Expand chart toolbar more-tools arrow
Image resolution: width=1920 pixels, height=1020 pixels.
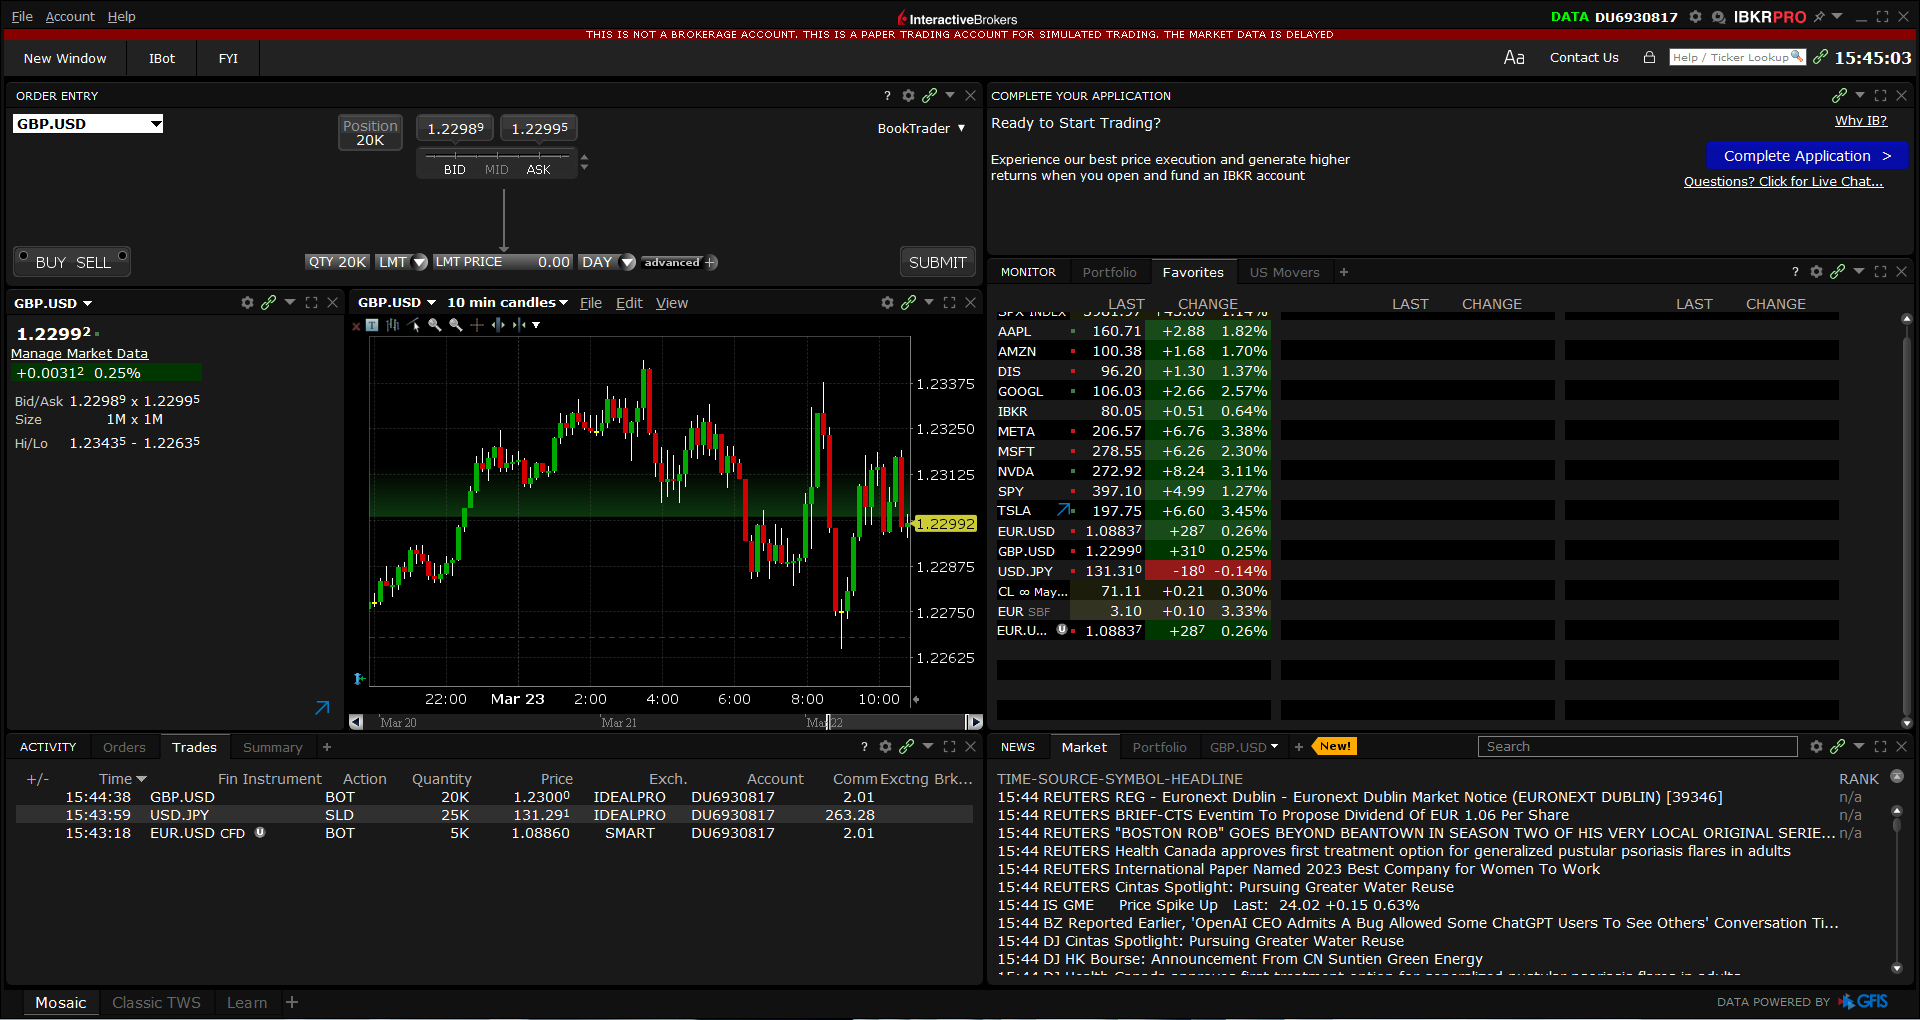pyautogui.click(x=536, y=325)
